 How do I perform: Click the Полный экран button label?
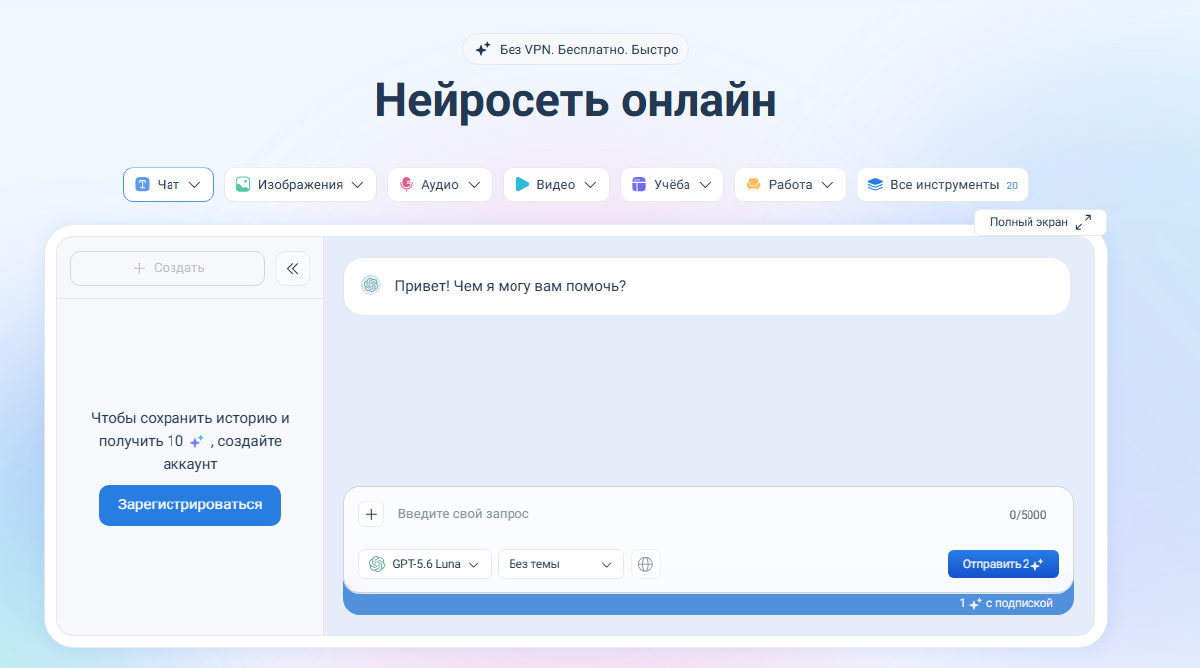pos(1029,222)
